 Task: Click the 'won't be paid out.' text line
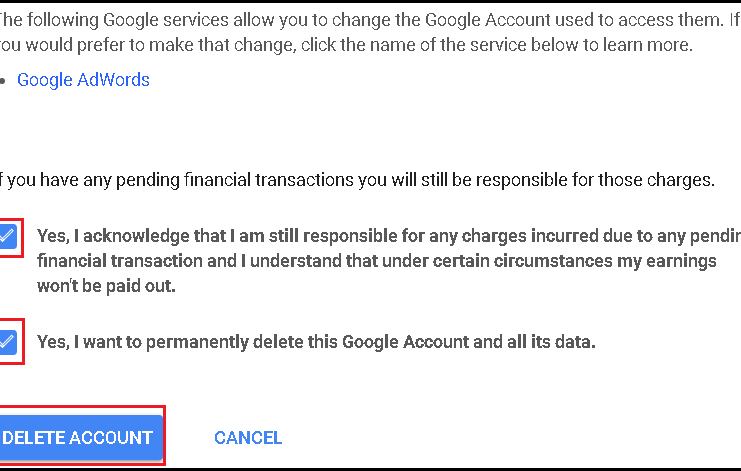pos(106,286)
